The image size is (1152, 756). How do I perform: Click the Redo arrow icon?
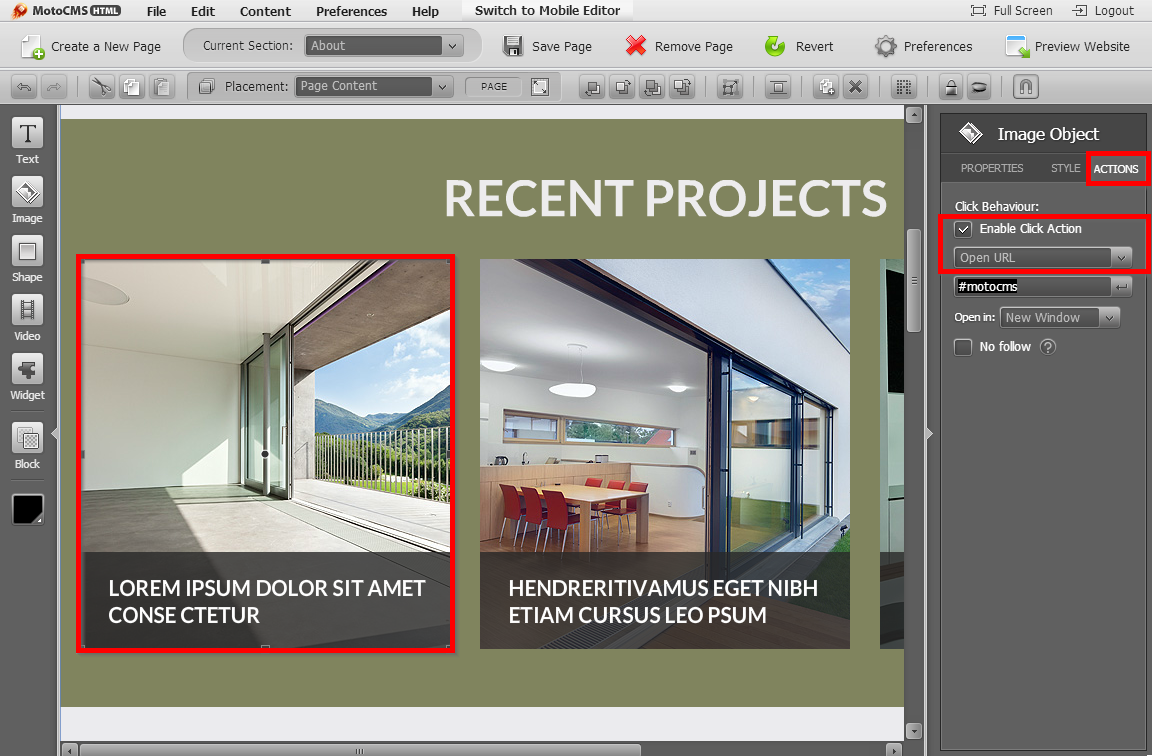pyautogui.click(x=54, y=87)
